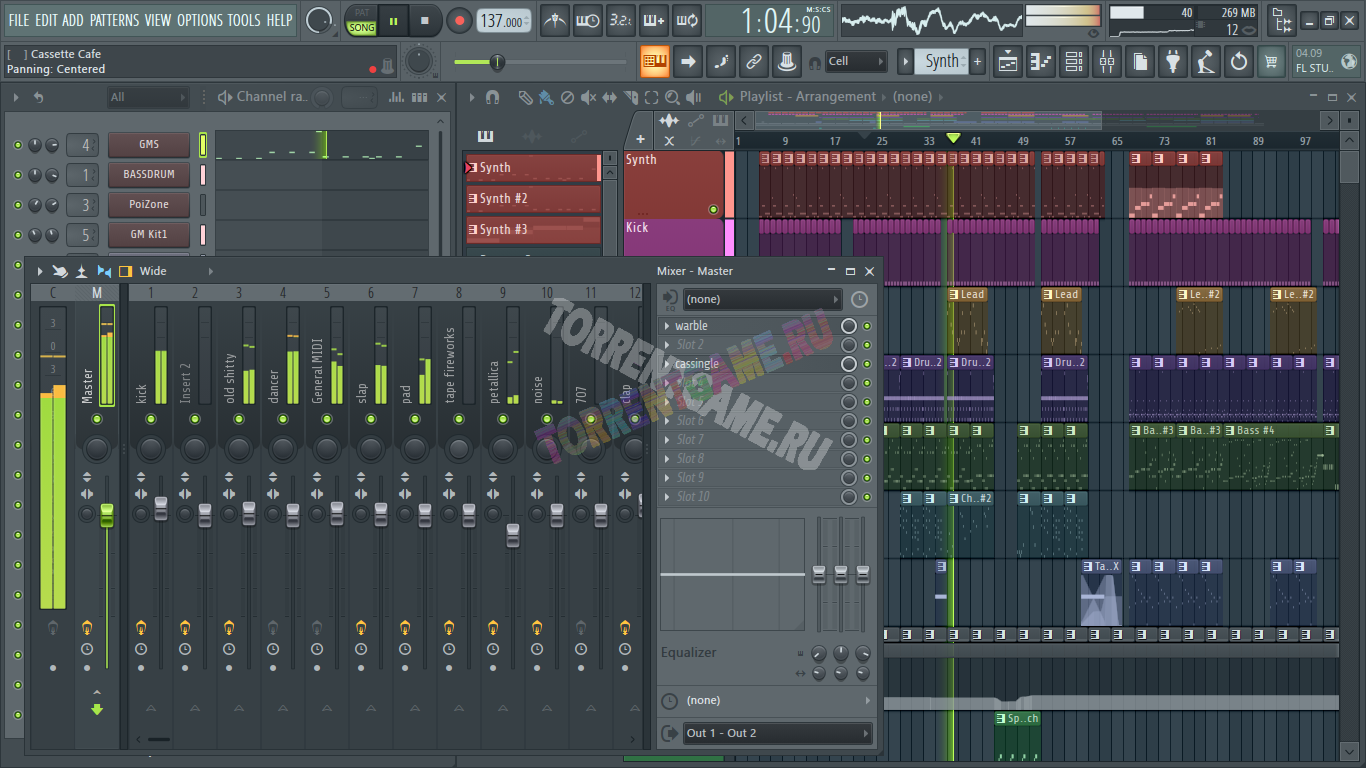Image resolution: width=1366 pixels, height=768 pixels.
Task: Open the channel rack toolbar icon
Action: tap(1073, 62)
